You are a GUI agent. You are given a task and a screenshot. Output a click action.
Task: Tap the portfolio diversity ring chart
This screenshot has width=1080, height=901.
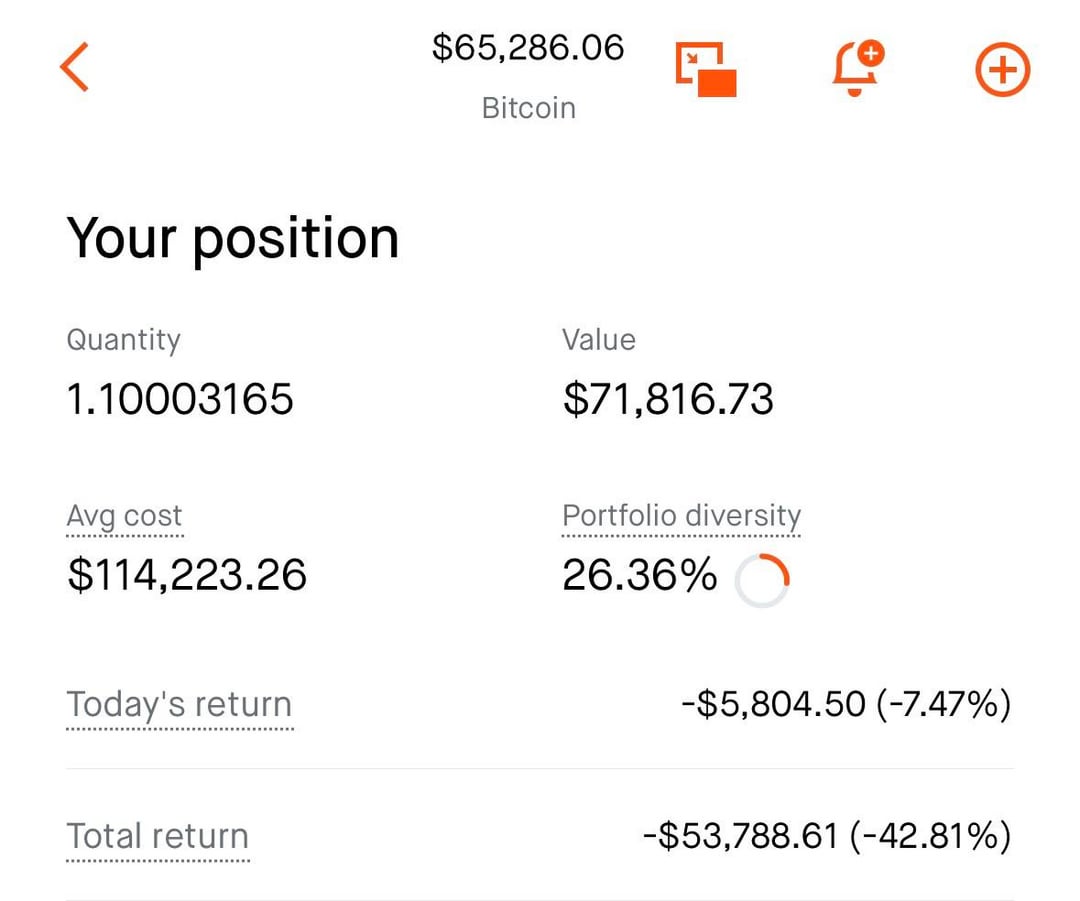[762, 580]
